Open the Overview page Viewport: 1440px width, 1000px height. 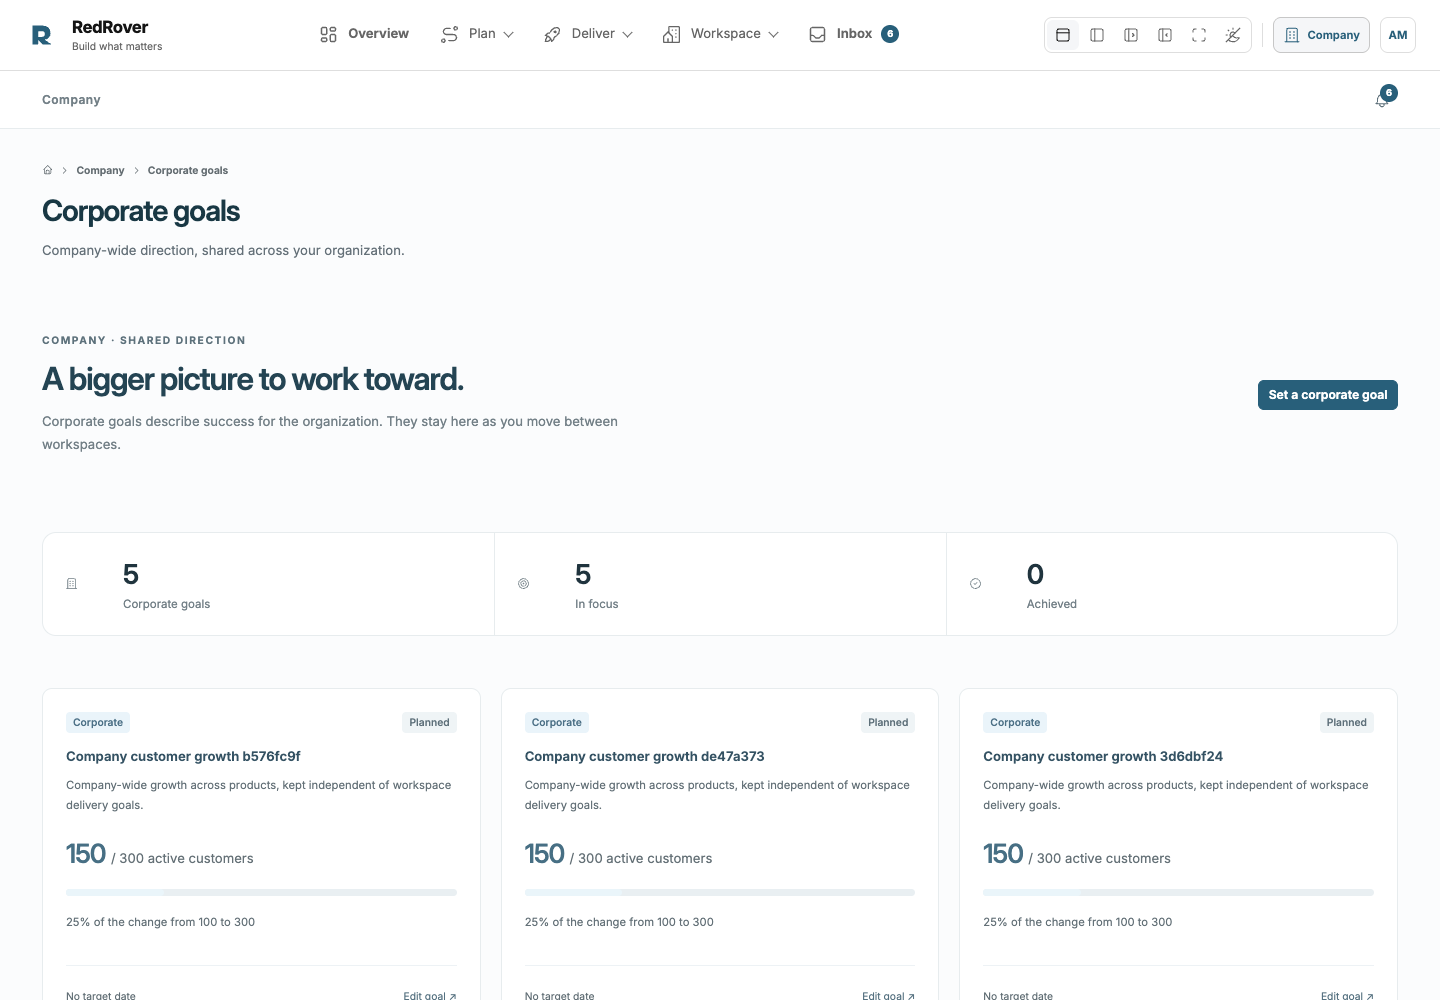click(x=364, y=34)
